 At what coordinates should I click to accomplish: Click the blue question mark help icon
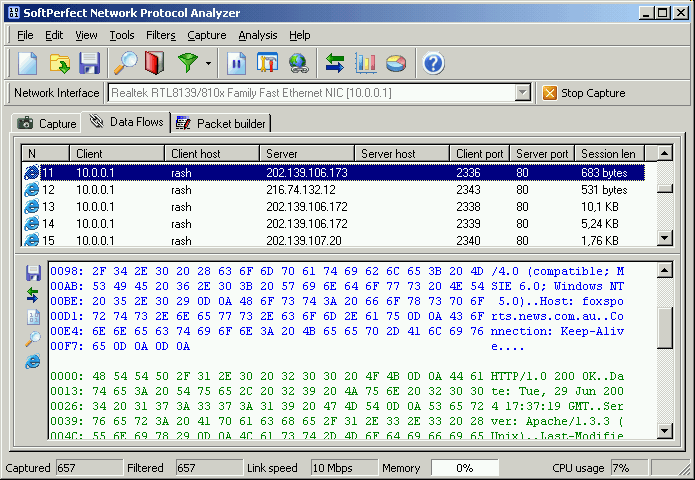click(x=433, y=64)
